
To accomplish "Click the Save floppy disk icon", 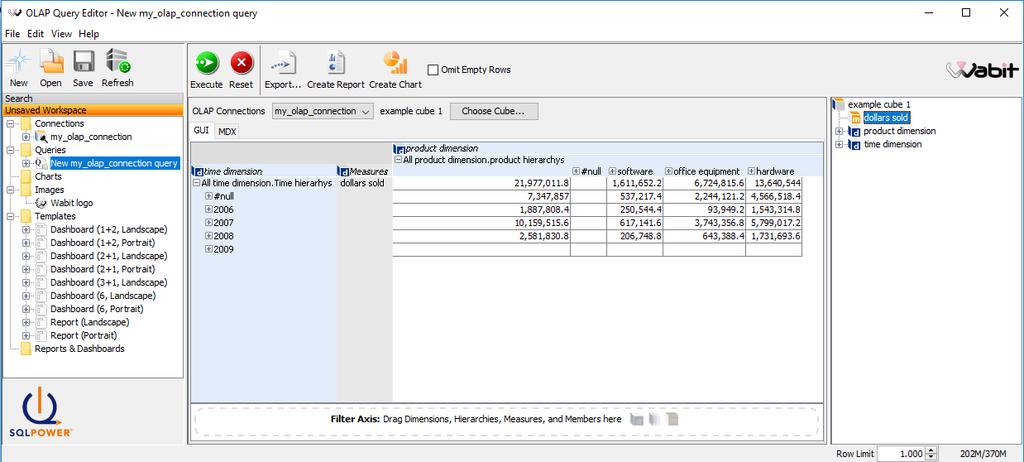I will point(84,62).
